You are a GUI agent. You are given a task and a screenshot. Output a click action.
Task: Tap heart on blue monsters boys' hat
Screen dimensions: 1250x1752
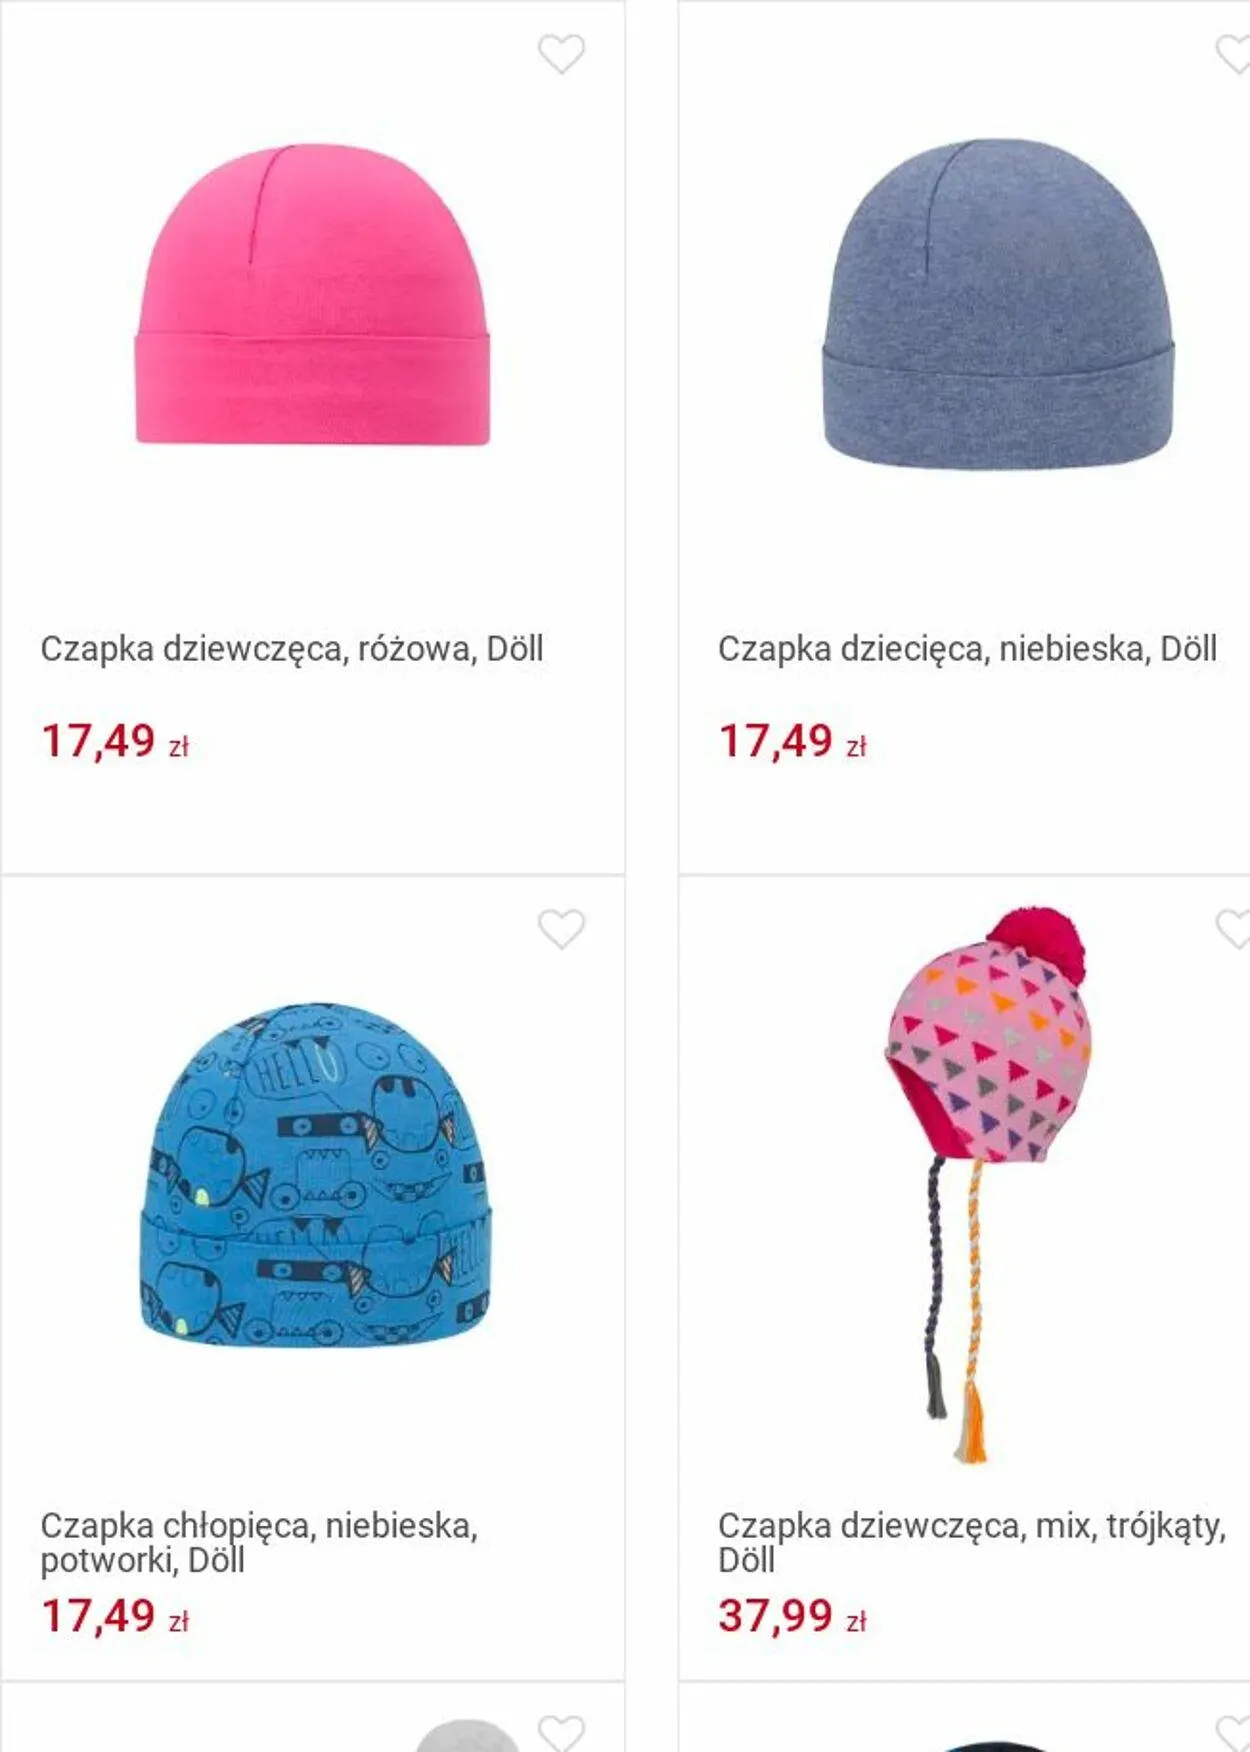coord(561,929)
